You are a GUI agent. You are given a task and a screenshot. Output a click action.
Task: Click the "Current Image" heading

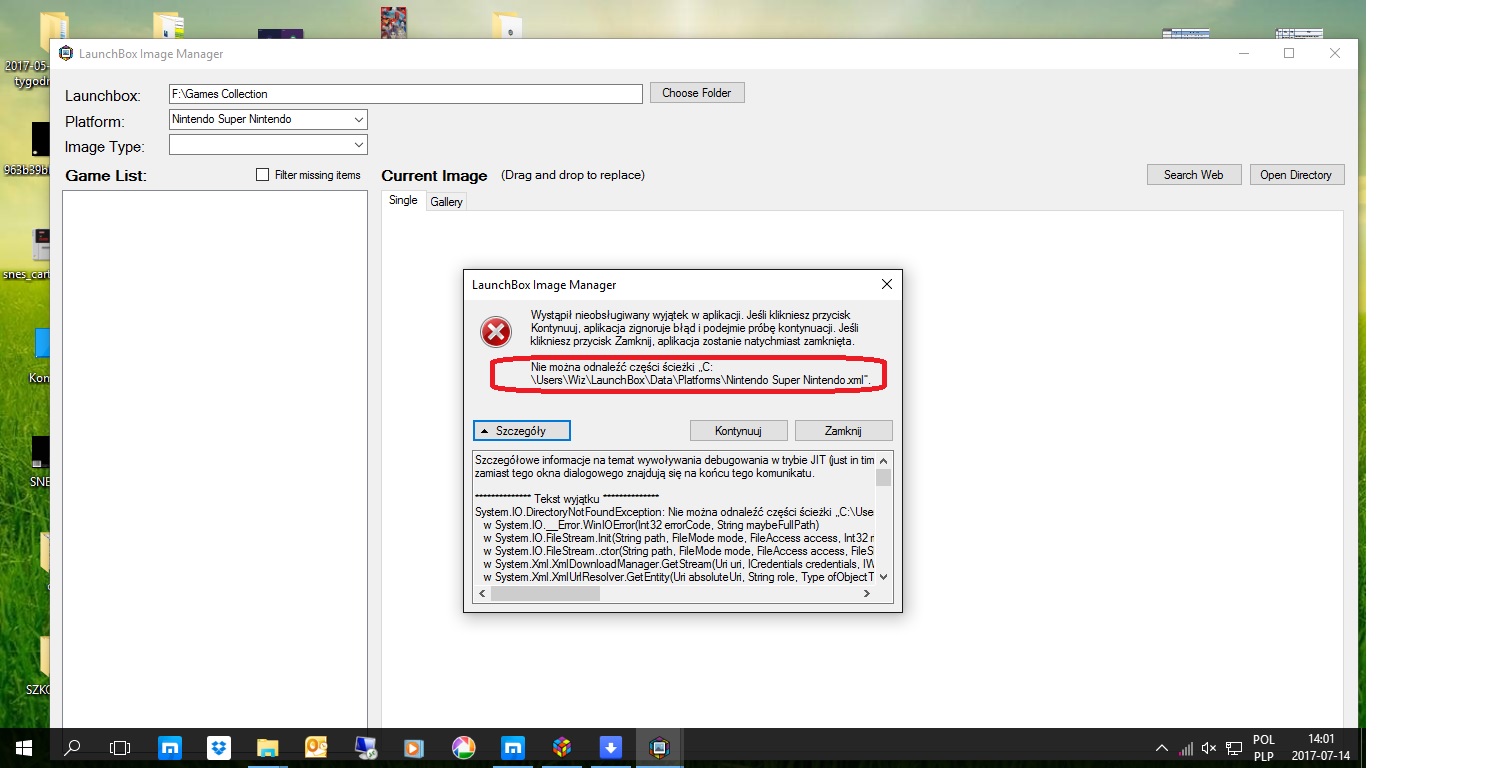pyautogui.click(x=434, y=176)
